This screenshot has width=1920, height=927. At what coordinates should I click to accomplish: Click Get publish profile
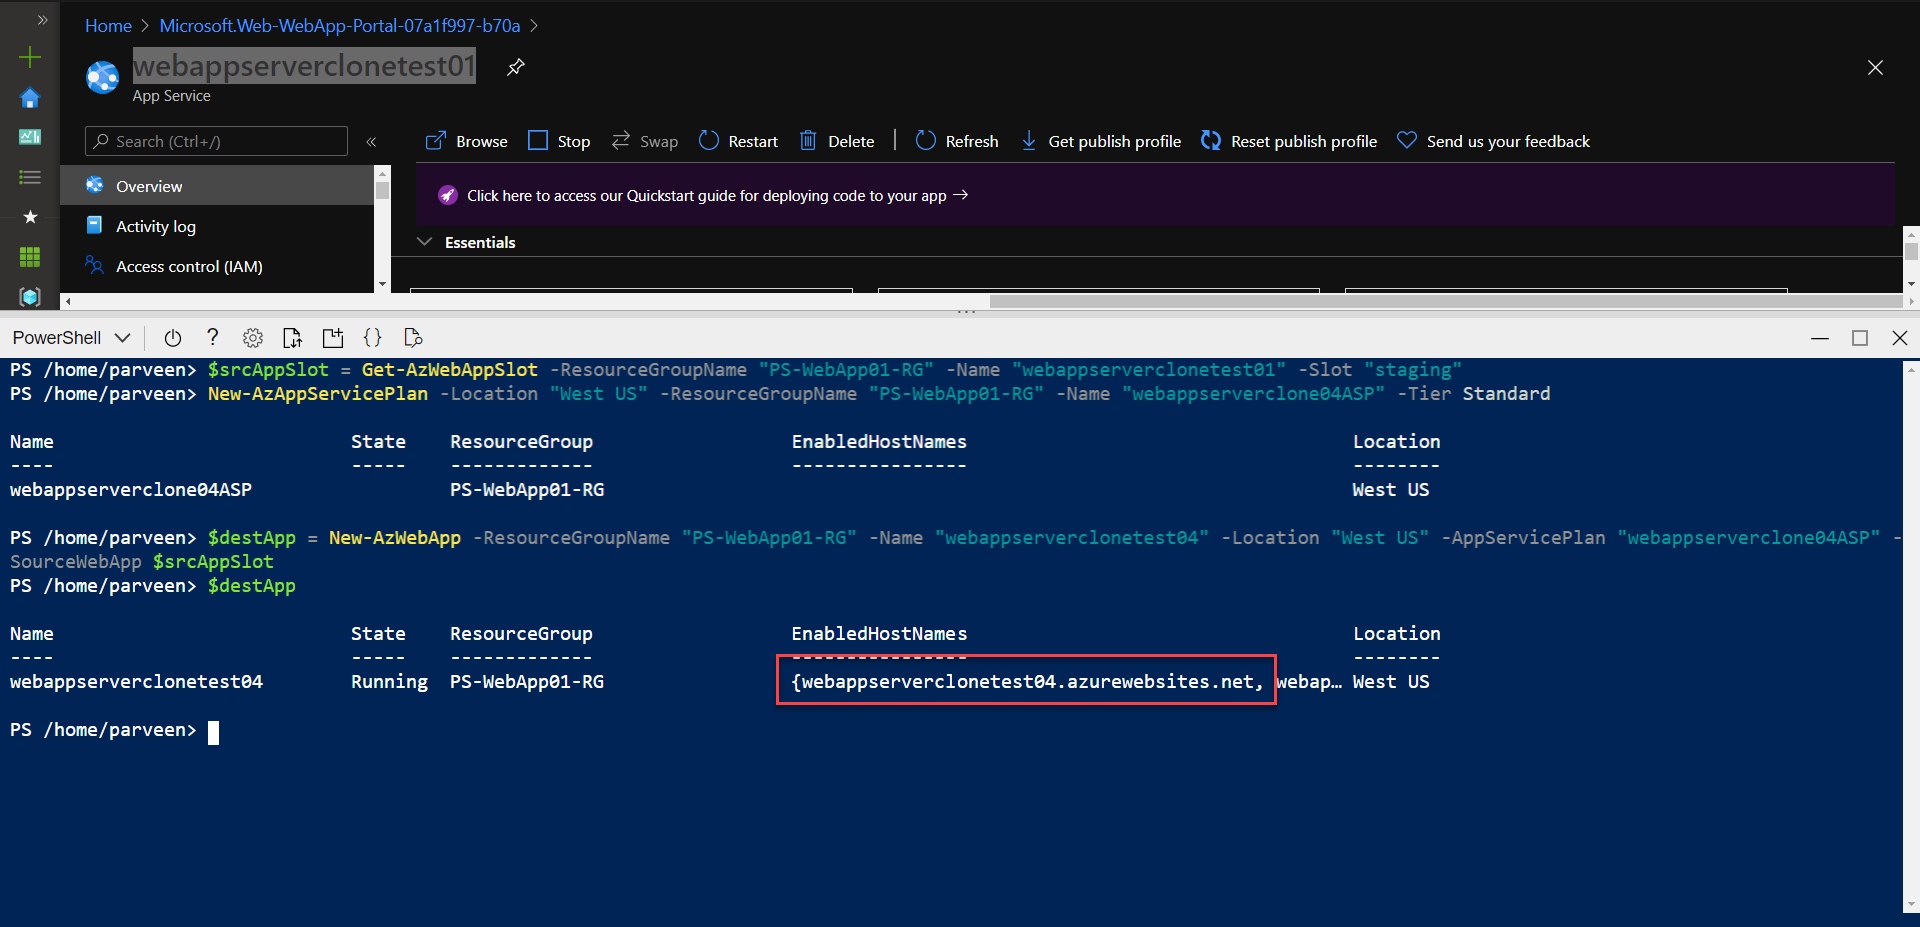point(1101,141)
